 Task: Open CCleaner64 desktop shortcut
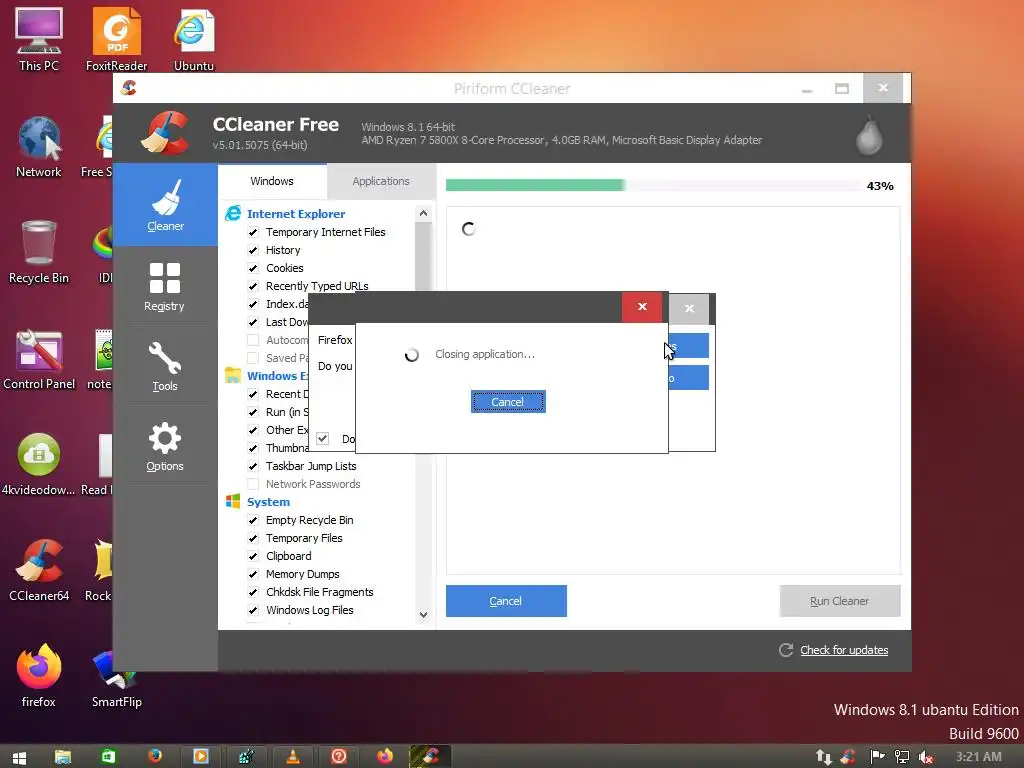click(39, 570)
